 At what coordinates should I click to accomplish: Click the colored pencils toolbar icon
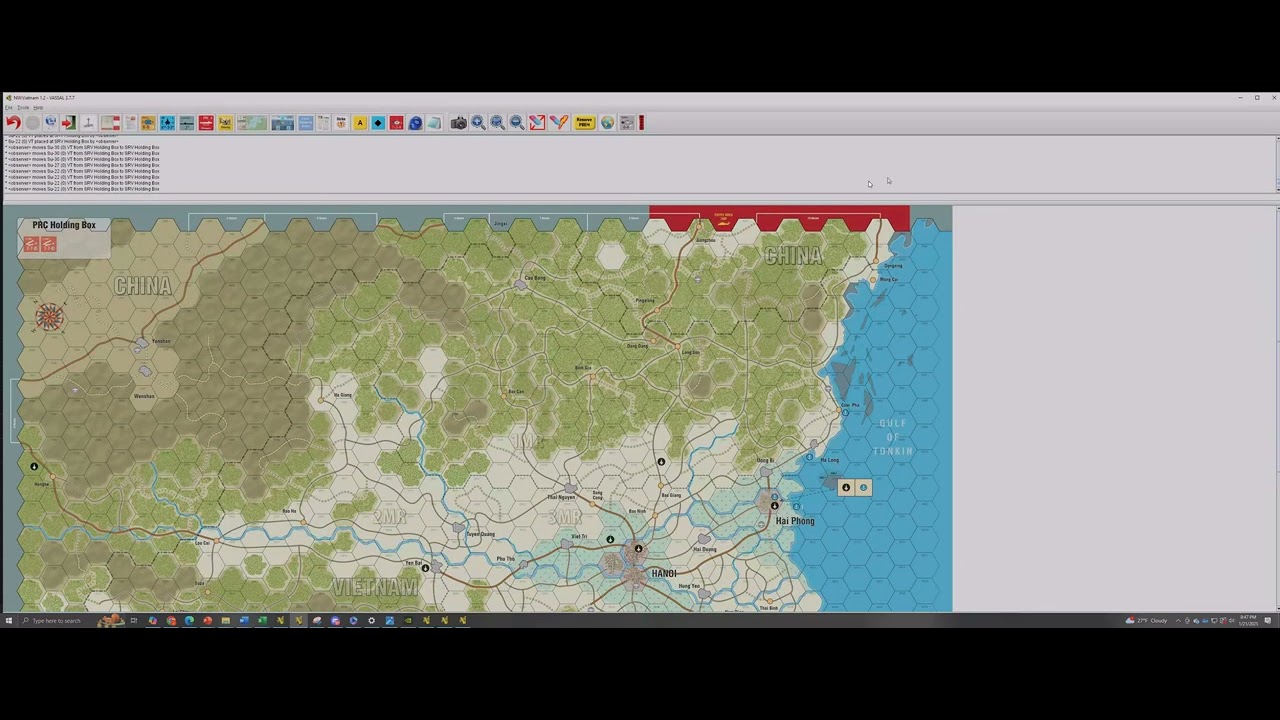[558, 122]
